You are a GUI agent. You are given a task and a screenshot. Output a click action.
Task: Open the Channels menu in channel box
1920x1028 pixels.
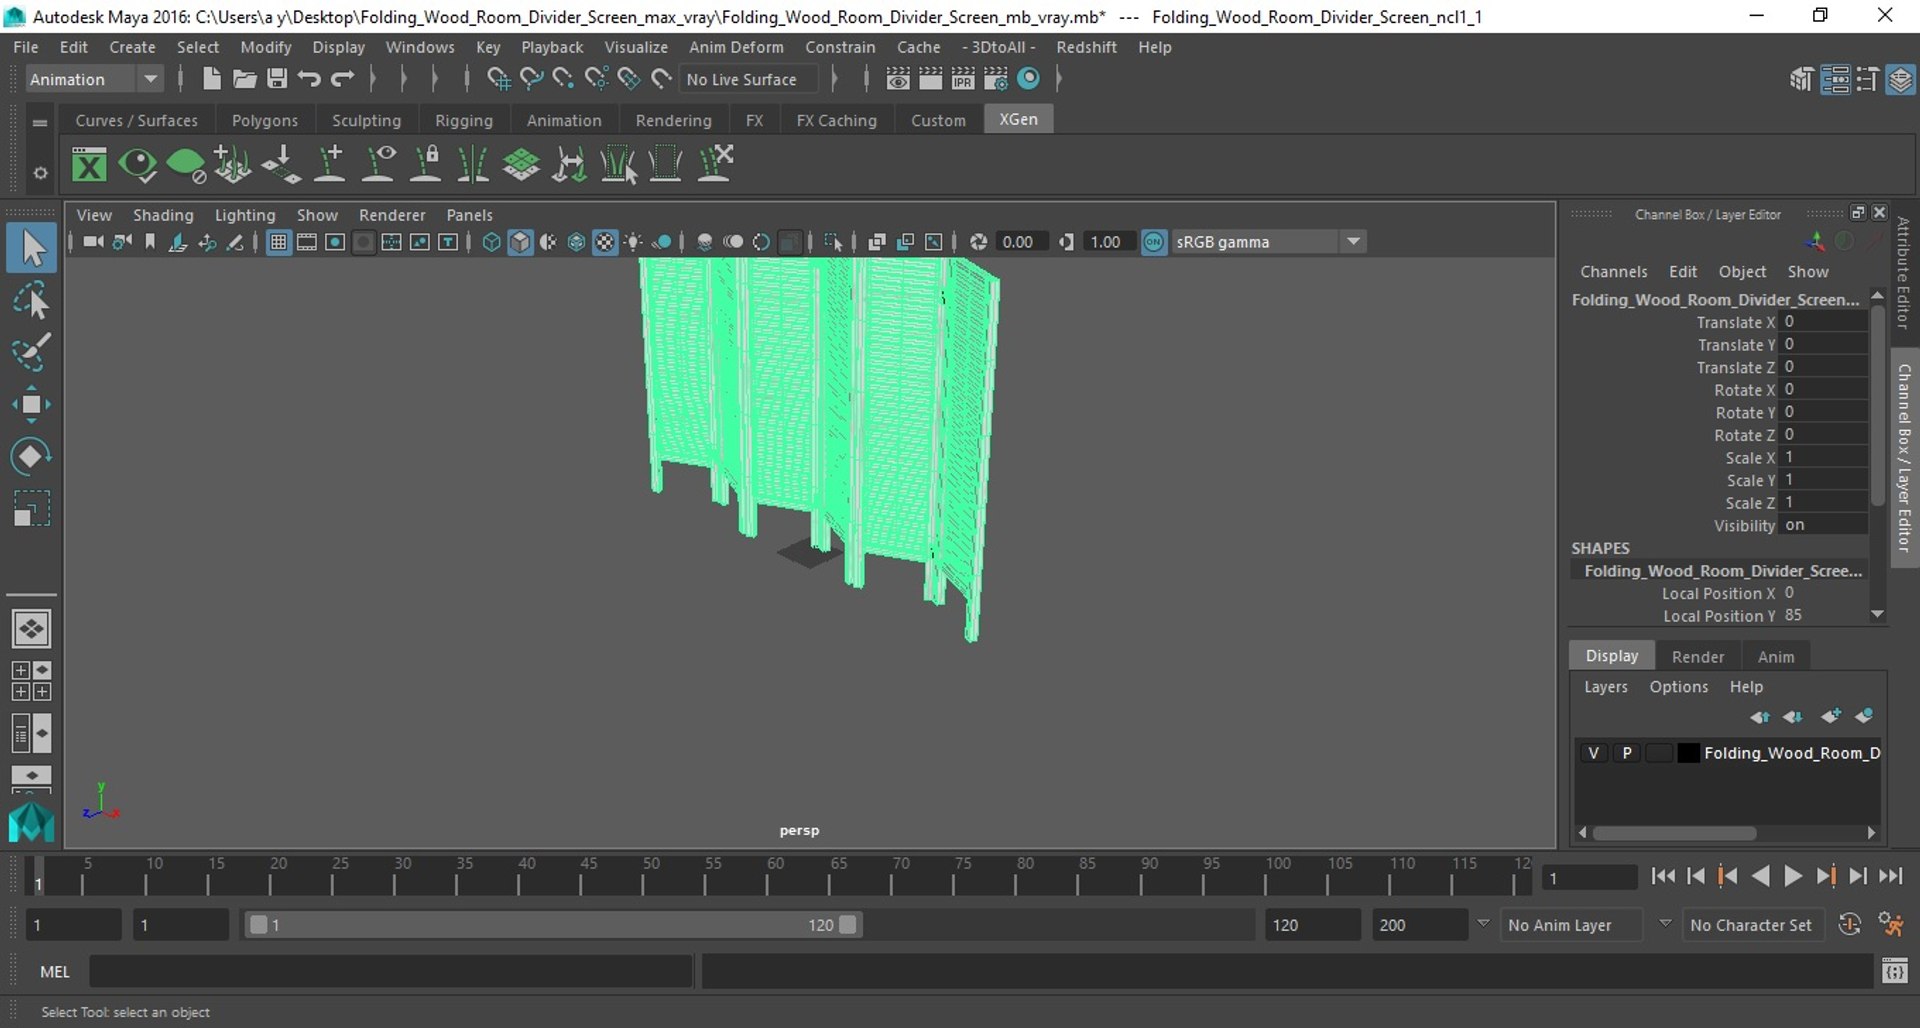[1613, 272]
